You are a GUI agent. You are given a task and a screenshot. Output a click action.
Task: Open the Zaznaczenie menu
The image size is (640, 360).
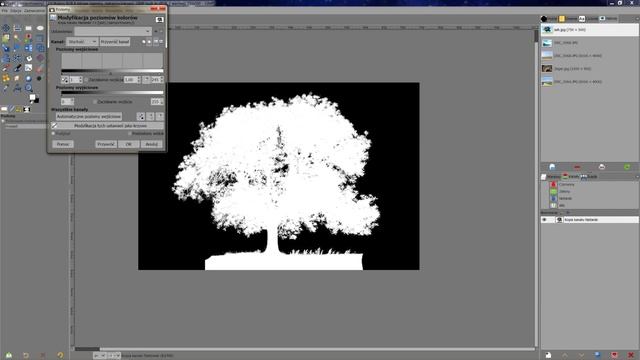(x=35, y=11)
